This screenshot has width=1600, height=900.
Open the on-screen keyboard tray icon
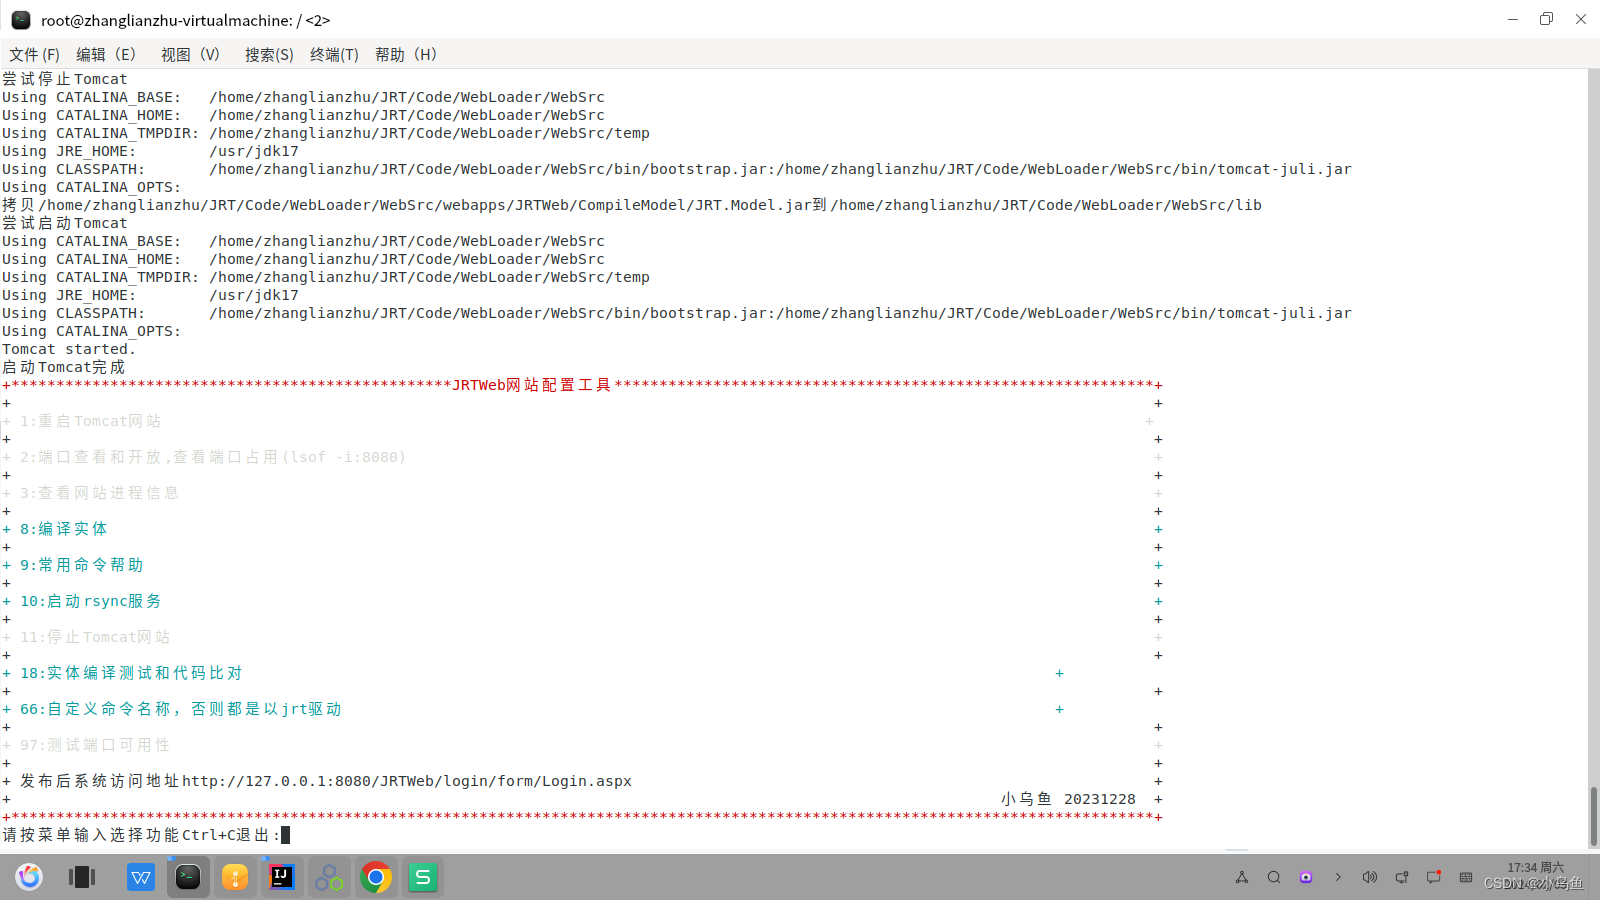(x=1466, y=877)
